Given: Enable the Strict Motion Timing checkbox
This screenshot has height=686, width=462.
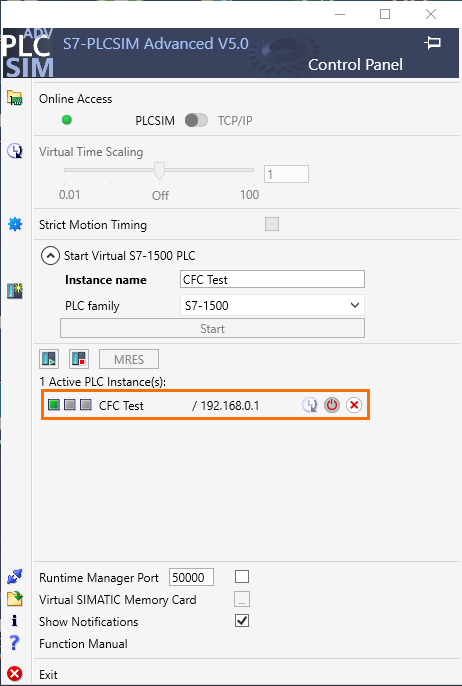Looking at the screenshot, I should click(272, 224).
